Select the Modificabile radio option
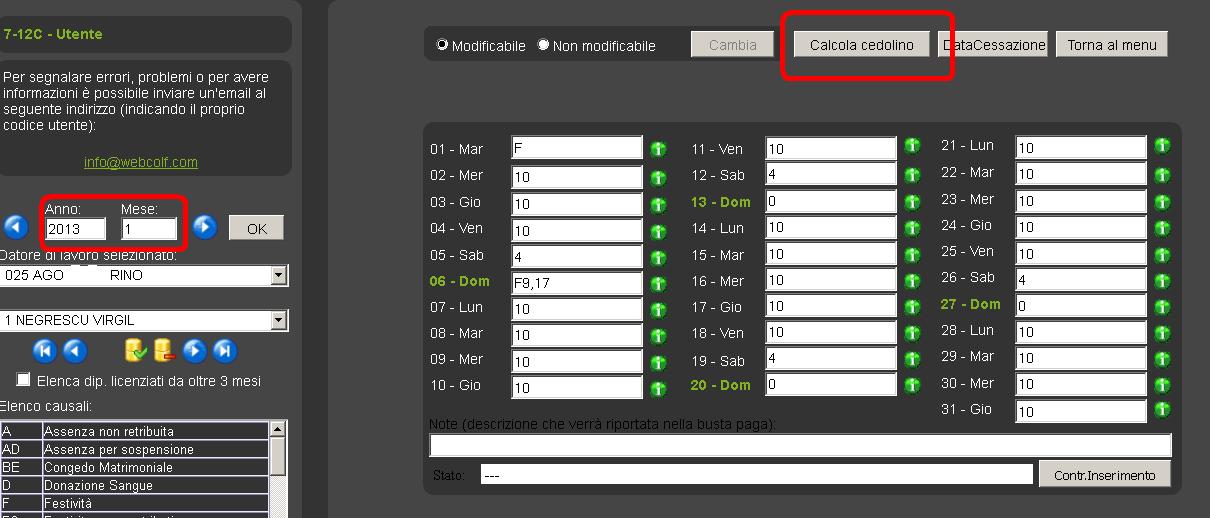Viewport: 1210px width, 518px height. pyautogui.click(x=443, y=45)
